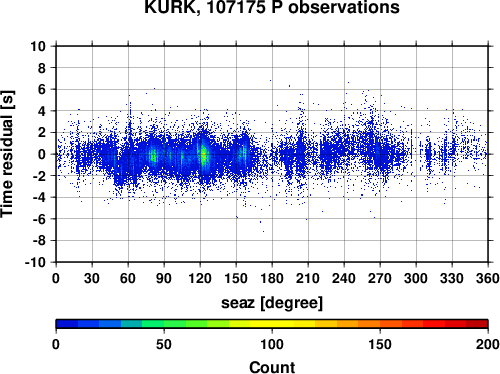Click the 'seaz [degree]' x-axis label
This screenshot has width=500, height=374.
coord(272,303)
